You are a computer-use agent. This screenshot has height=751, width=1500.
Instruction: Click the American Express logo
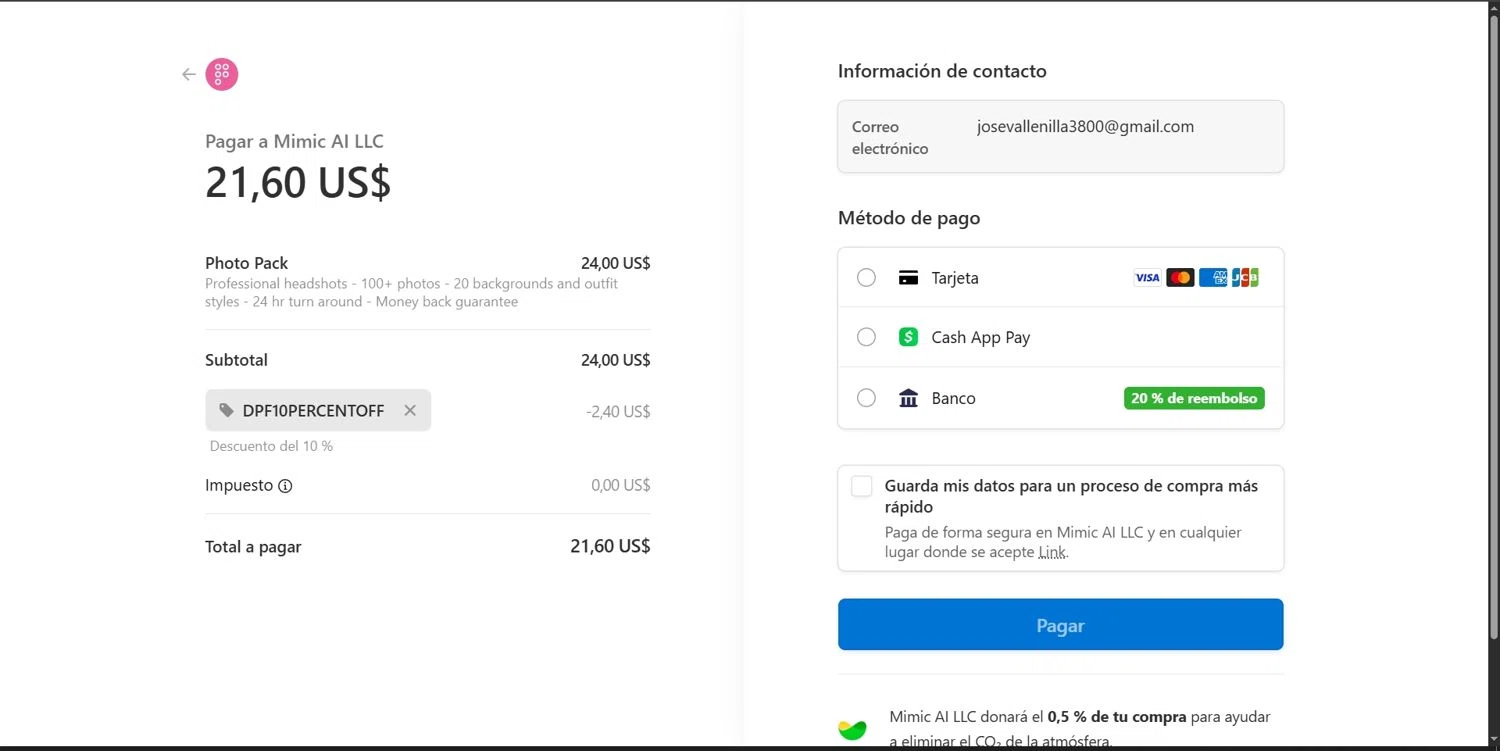click(x=1213, y=277)
